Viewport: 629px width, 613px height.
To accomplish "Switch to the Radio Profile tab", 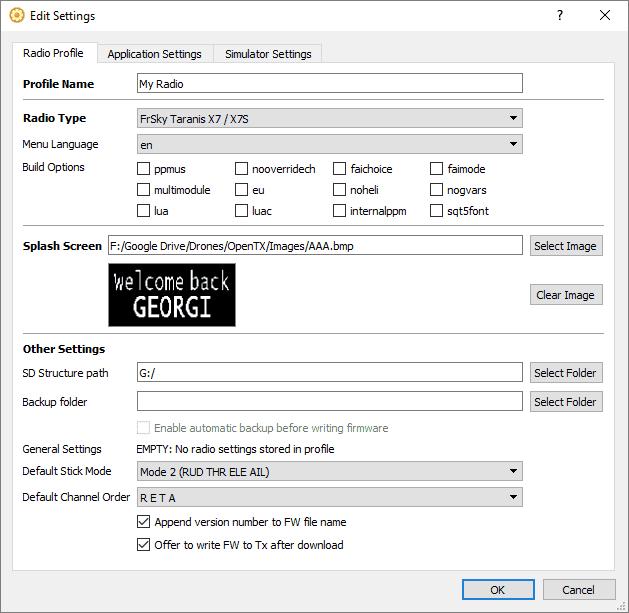I will [54, 53].
